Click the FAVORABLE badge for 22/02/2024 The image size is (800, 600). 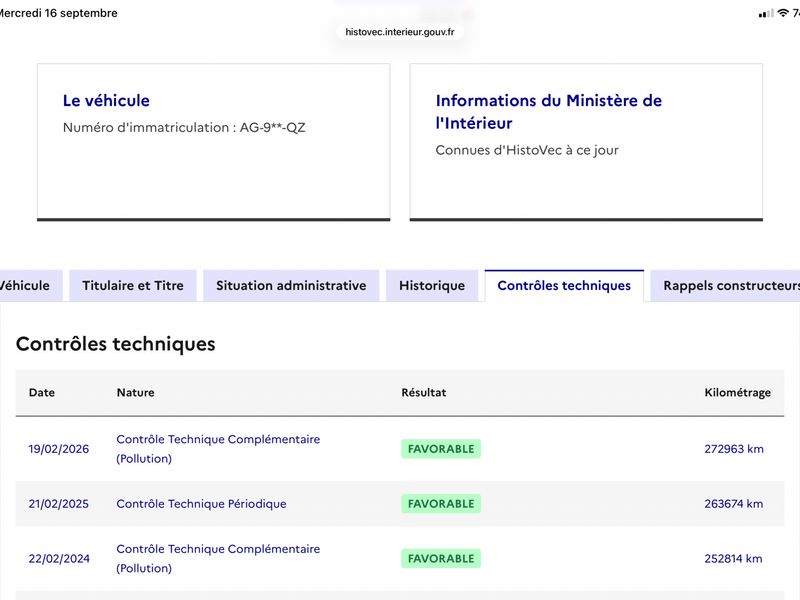441,559
